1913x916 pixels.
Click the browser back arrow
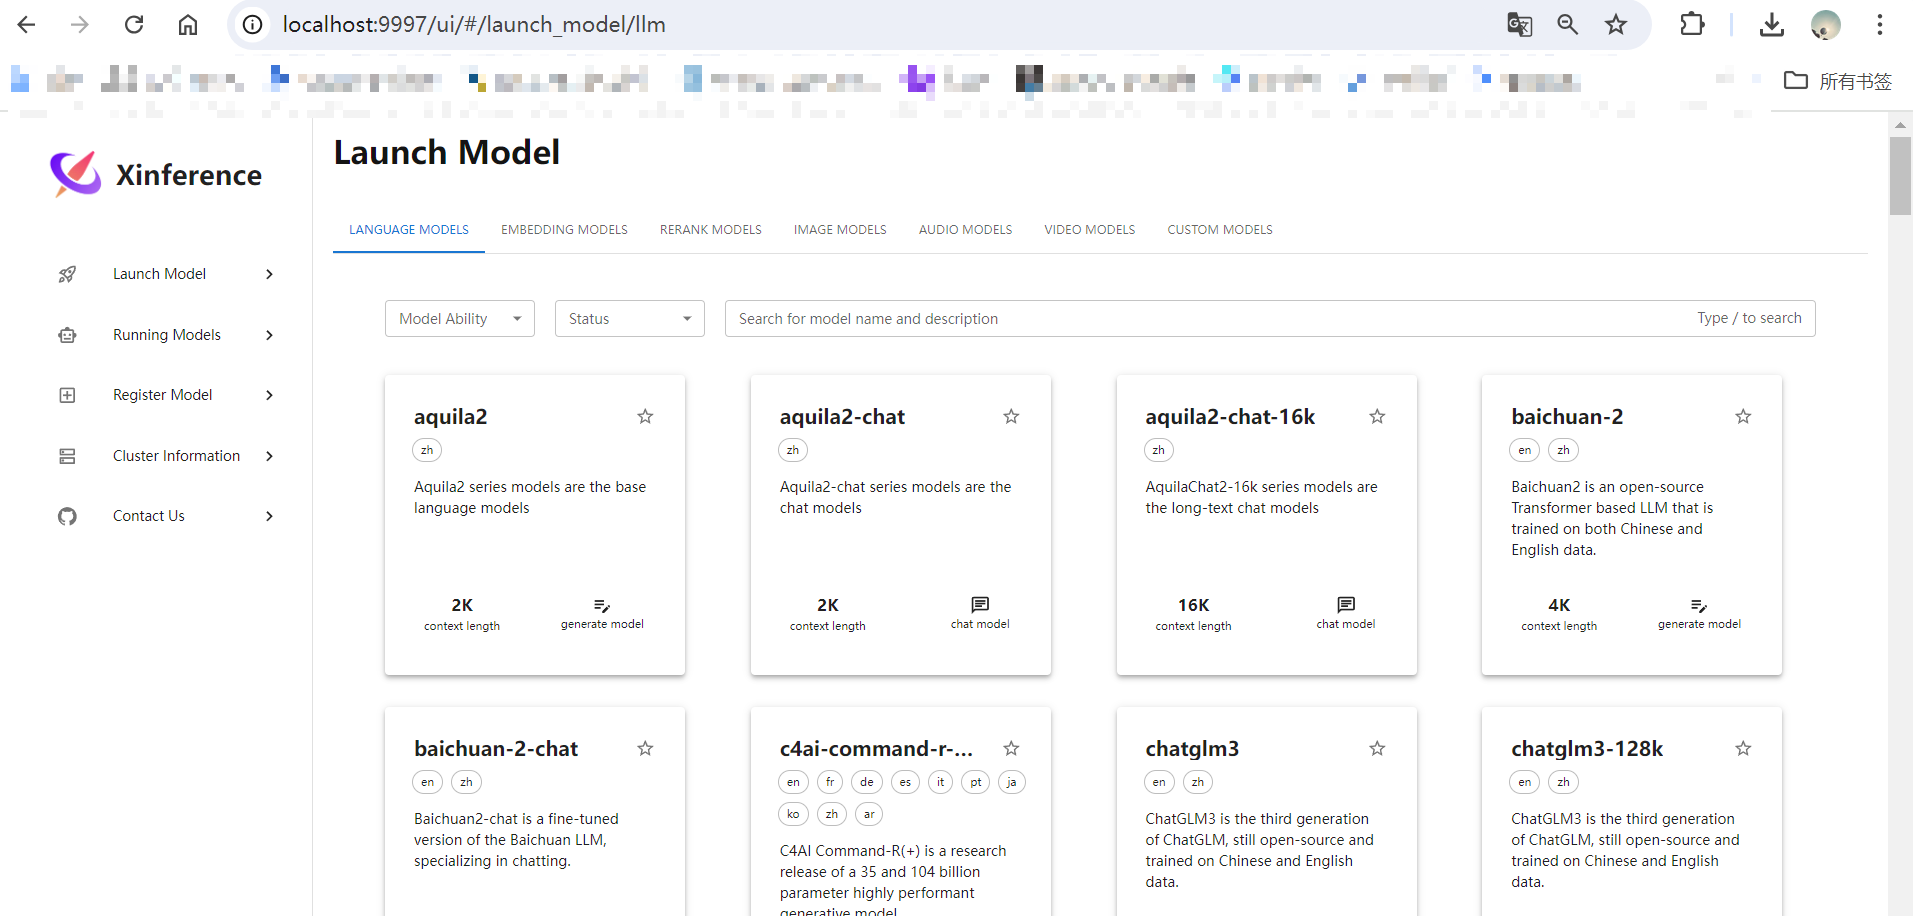(x=27, y=25)
